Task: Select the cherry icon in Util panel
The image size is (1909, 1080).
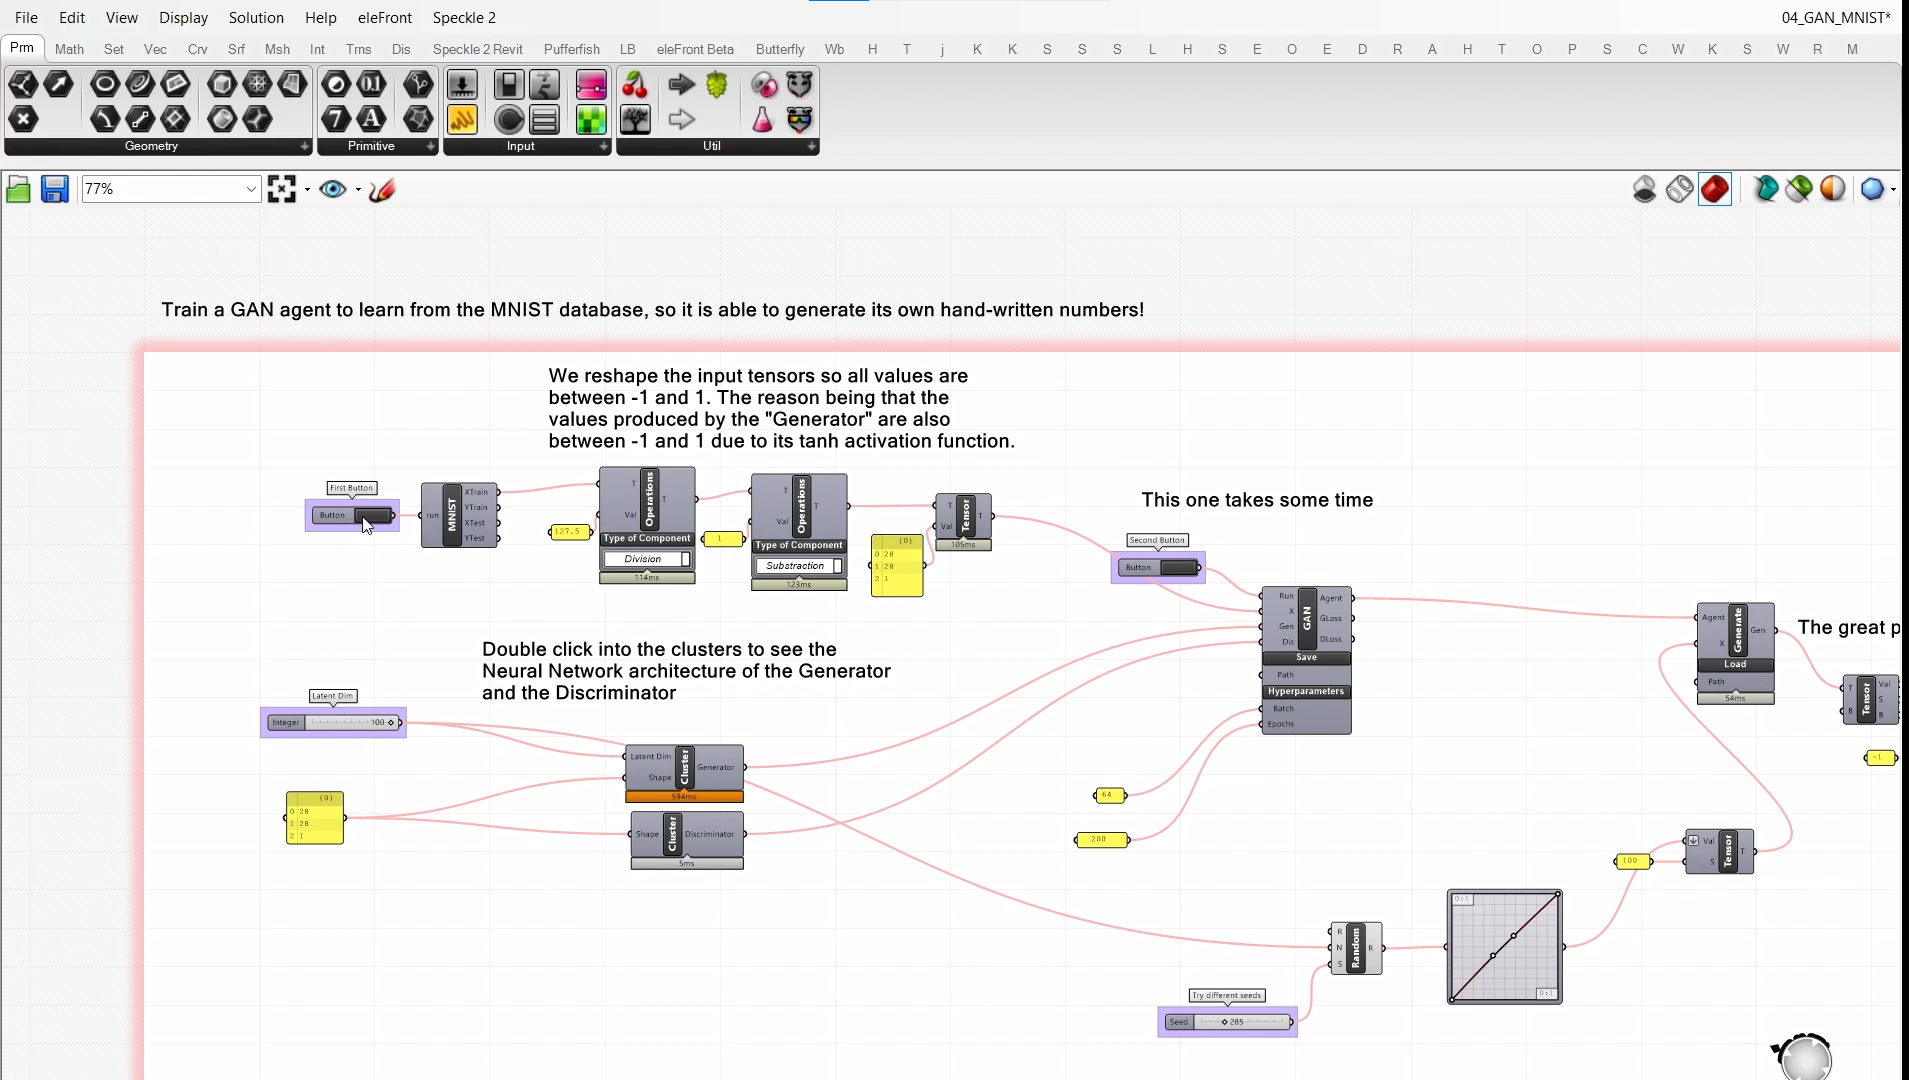Action: point(635,85)
